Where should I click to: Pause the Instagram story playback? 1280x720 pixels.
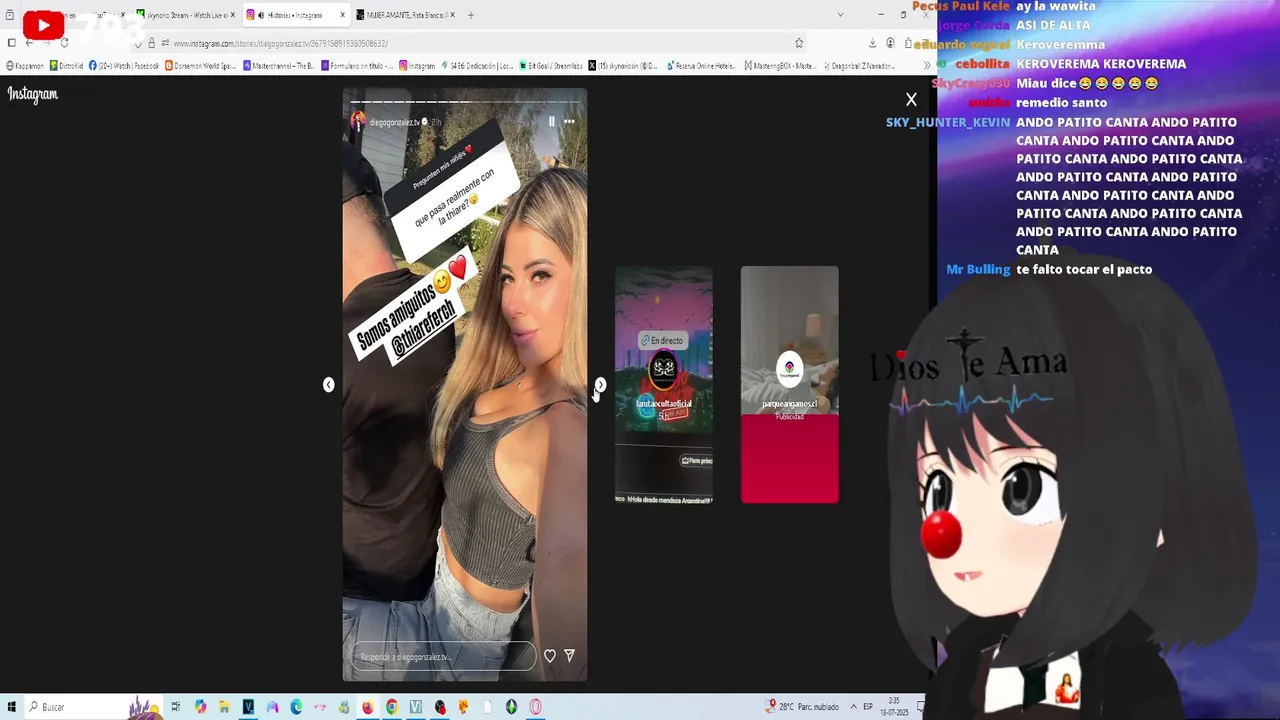551,121
